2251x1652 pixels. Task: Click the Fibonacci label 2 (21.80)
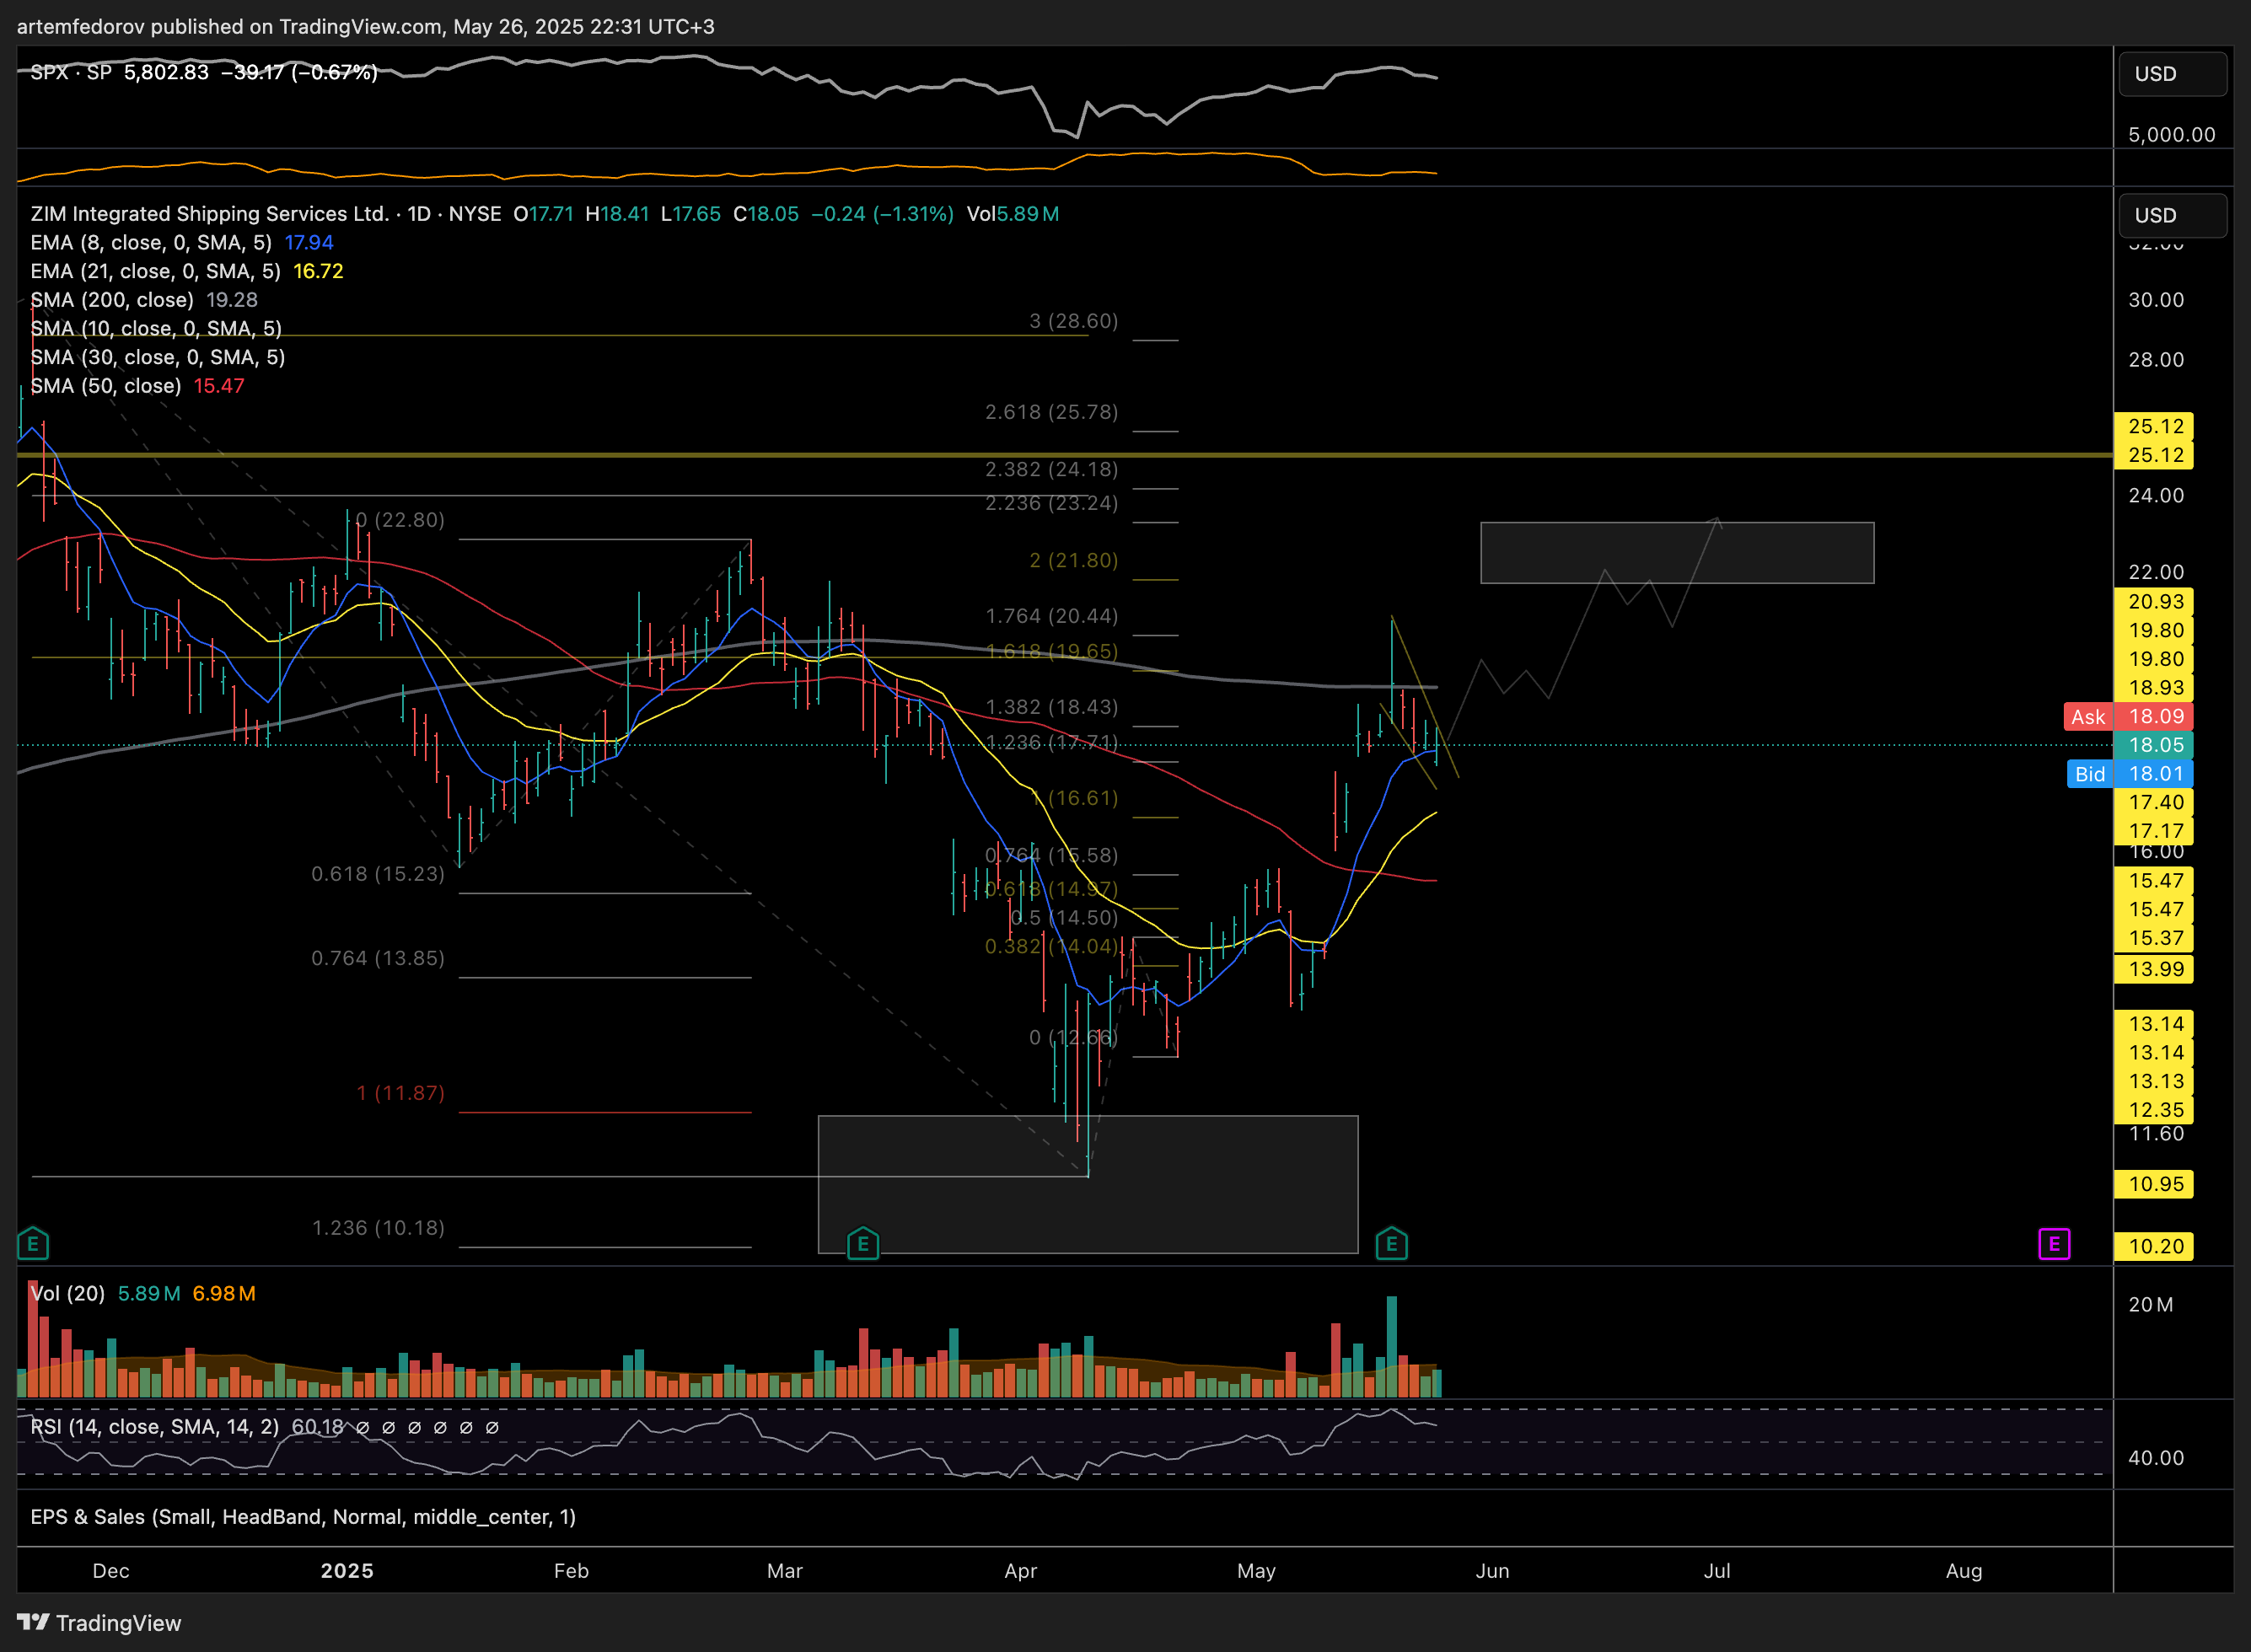click(x=1074, y=560)
